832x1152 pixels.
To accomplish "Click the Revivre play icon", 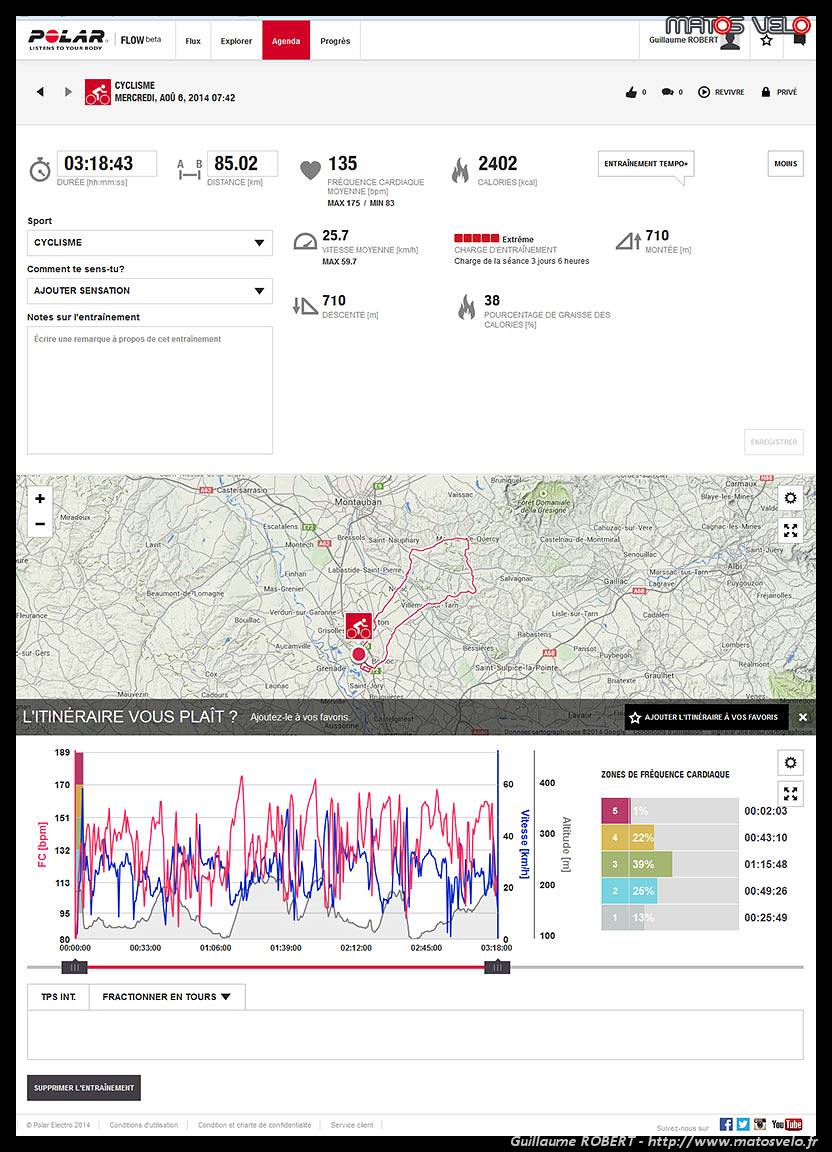I will [704, 92].
